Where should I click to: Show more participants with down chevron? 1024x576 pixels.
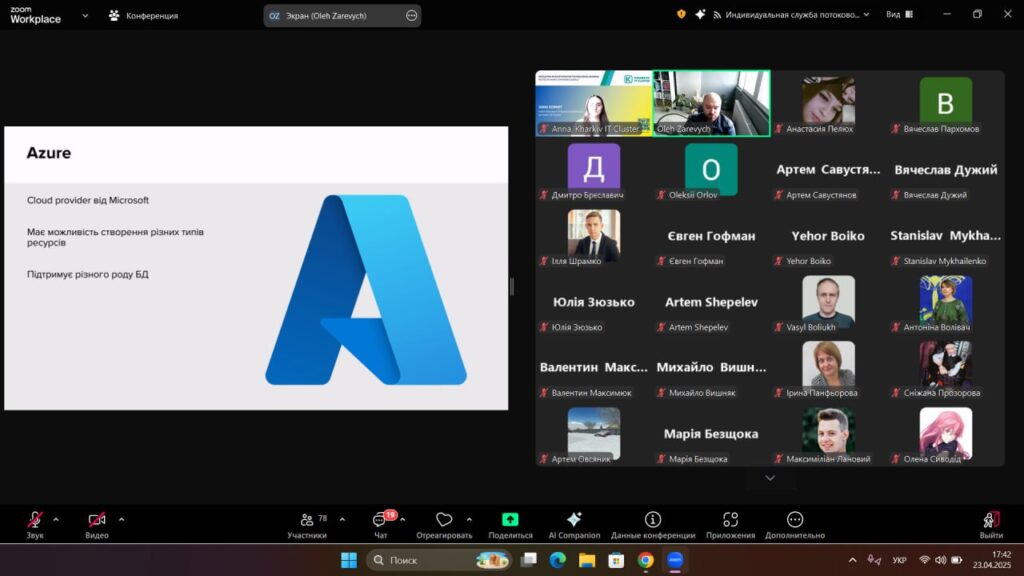(770, 478)
